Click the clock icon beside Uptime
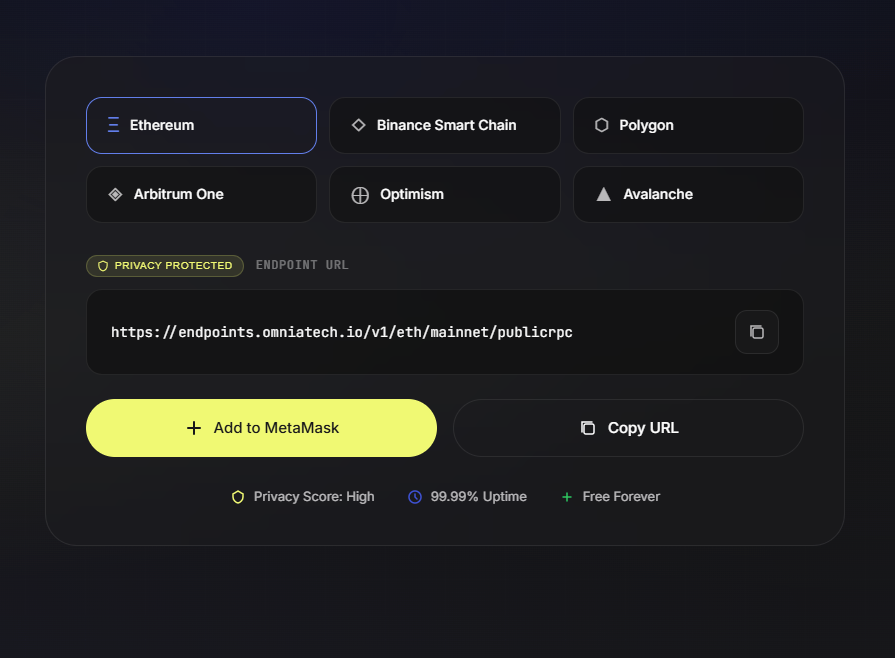Image resolution: width=895 pixels, height=658 pixels. [415, 497]
